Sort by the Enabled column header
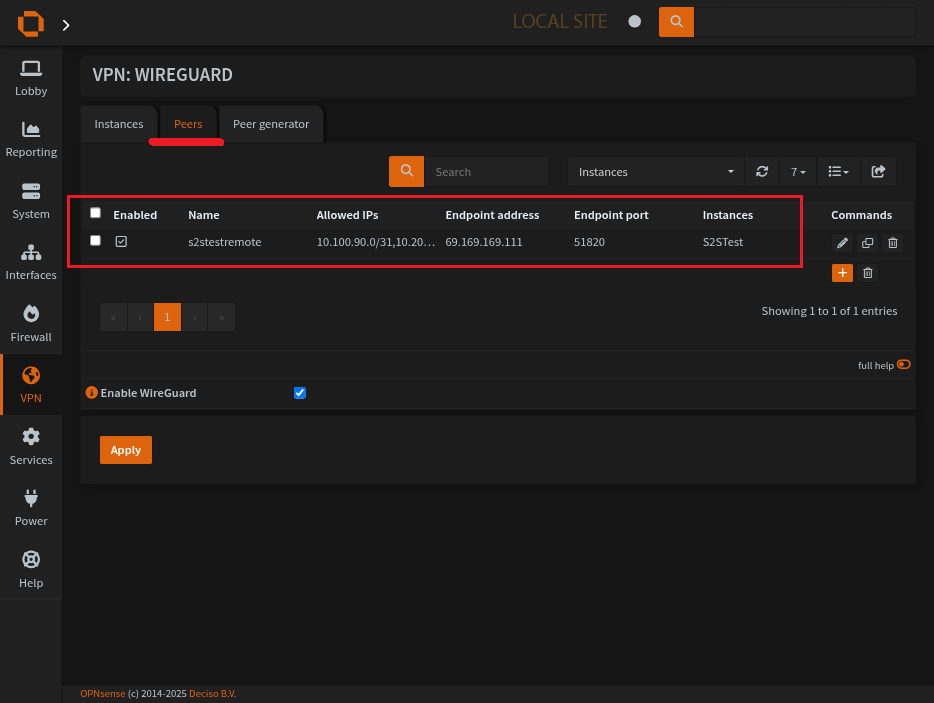 tap(135, 215)
